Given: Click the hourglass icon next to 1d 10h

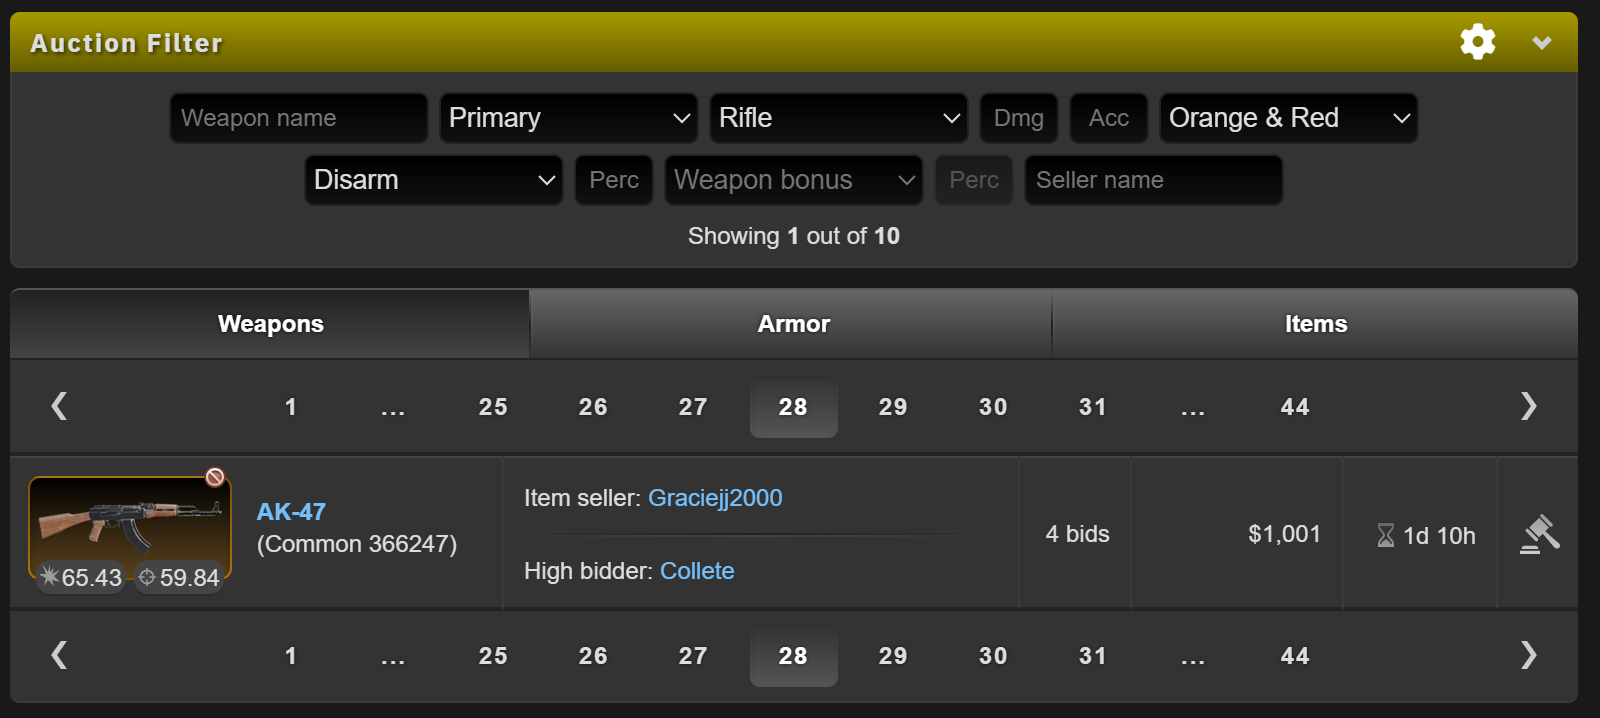Looking at the screenshot, I should 1385,535.
